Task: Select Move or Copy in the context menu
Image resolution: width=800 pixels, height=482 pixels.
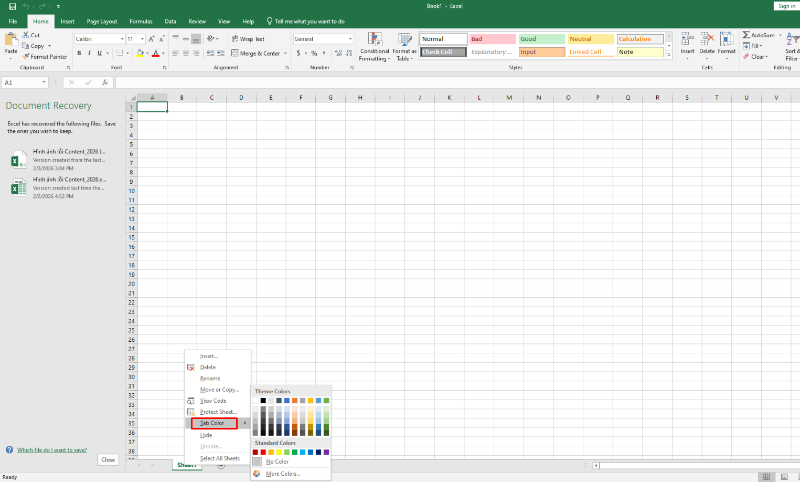Action: point(219,390)
